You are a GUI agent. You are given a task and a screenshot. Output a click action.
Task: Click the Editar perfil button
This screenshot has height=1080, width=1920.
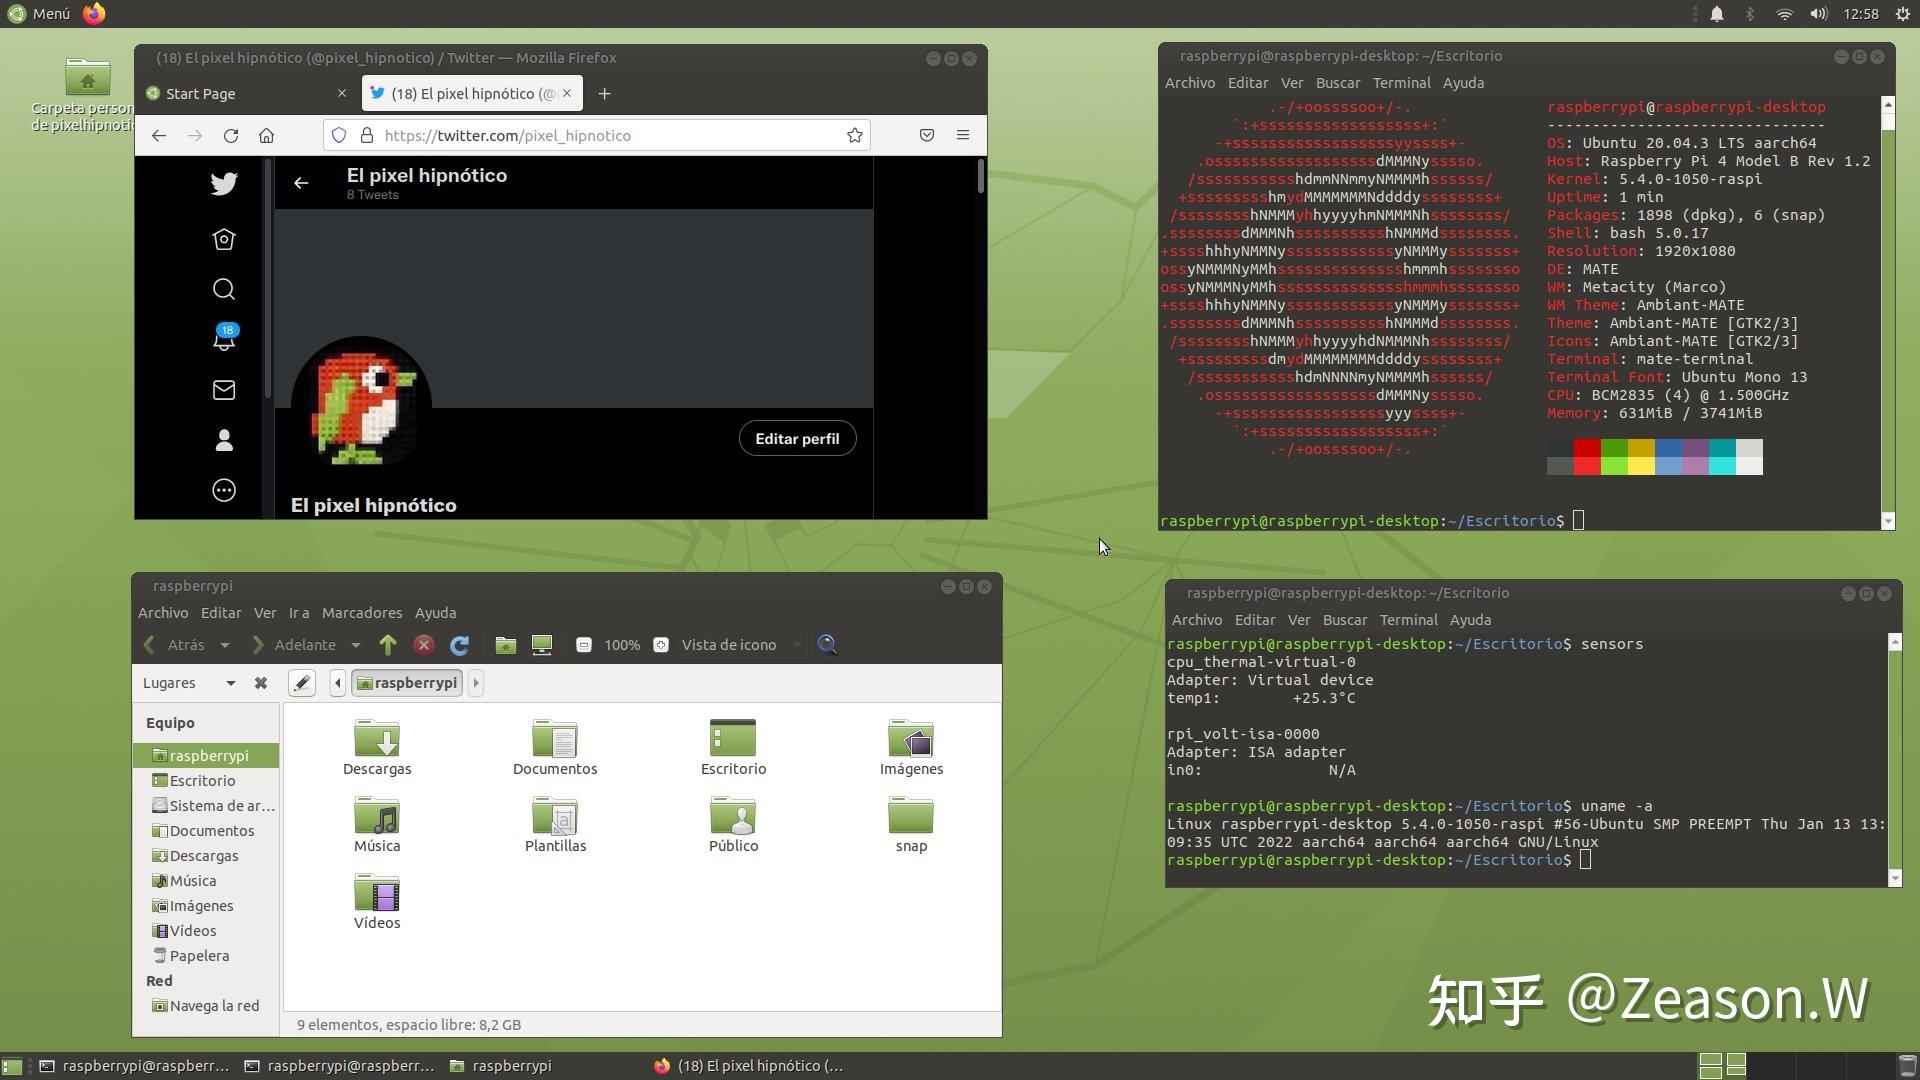[x=797, y=438]
